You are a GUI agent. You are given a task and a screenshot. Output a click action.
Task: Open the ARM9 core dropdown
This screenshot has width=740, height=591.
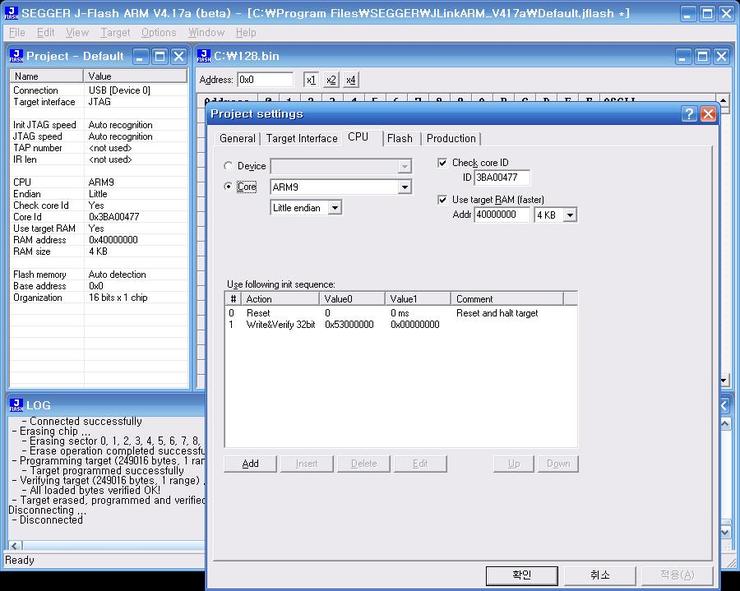[404, 187]
